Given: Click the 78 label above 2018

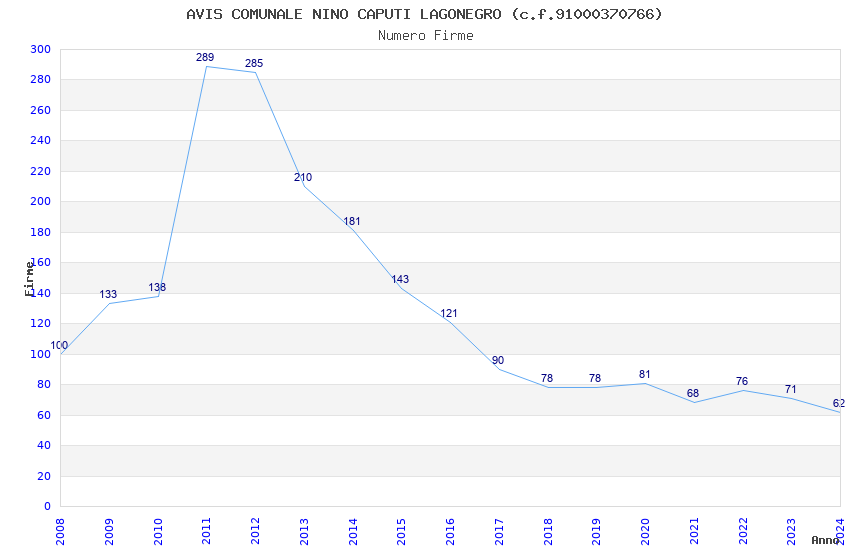Looking at the screenshot, I should [x=547, y=378].
